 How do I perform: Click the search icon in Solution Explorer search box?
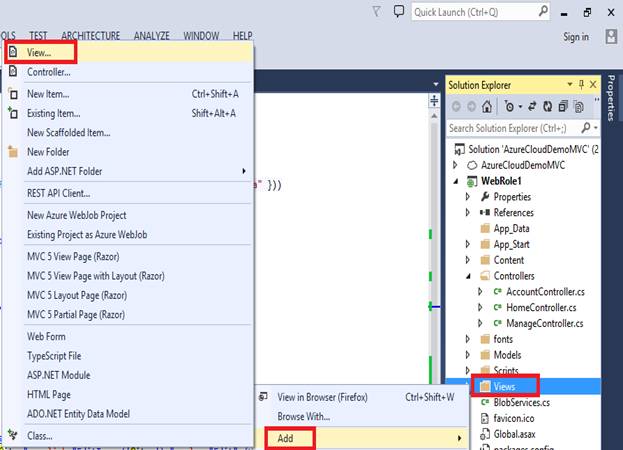(x=586, y=127)
